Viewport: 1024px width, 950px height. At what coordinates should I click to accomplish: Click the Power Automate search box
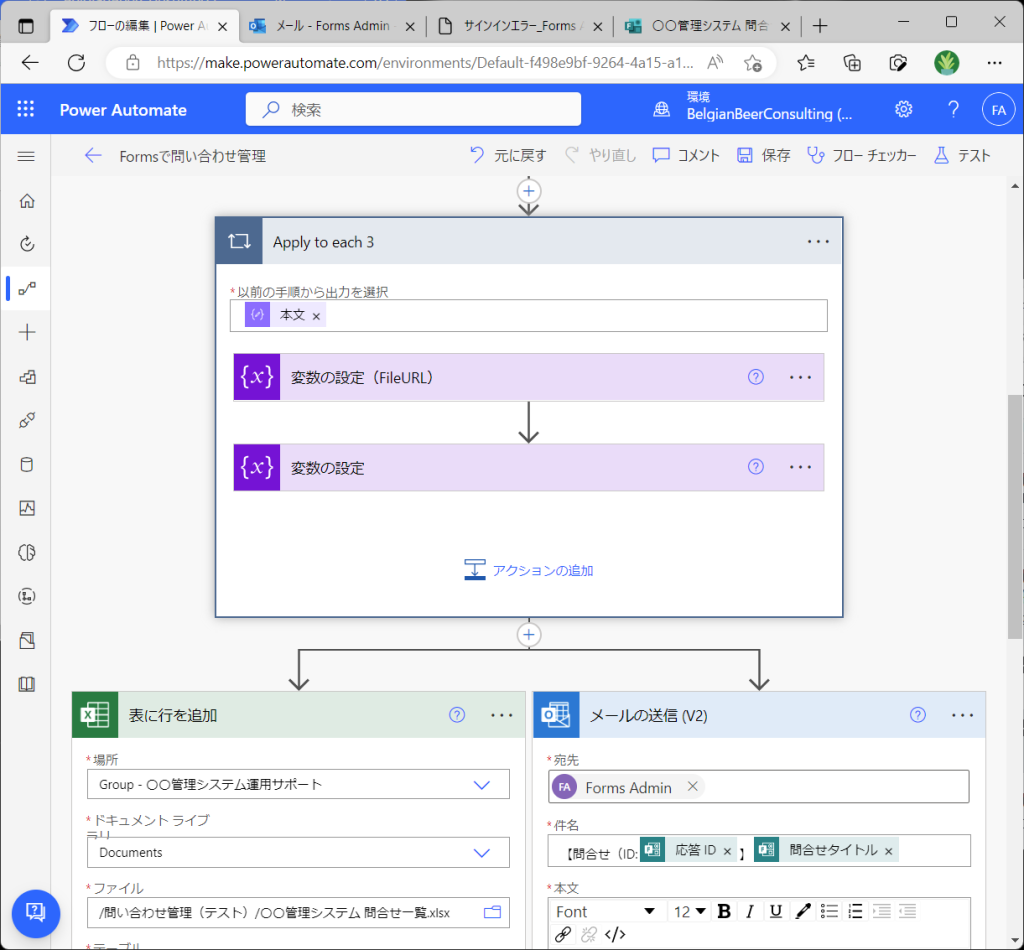pos(413,109)
